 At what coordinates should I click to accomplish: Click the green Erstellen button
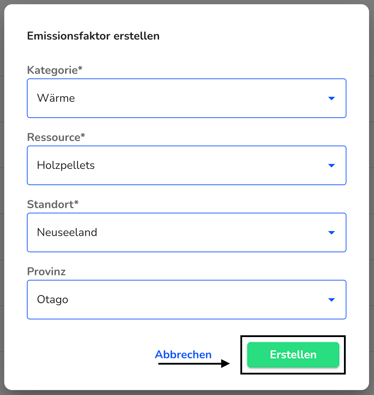click(x=293, y=355)
